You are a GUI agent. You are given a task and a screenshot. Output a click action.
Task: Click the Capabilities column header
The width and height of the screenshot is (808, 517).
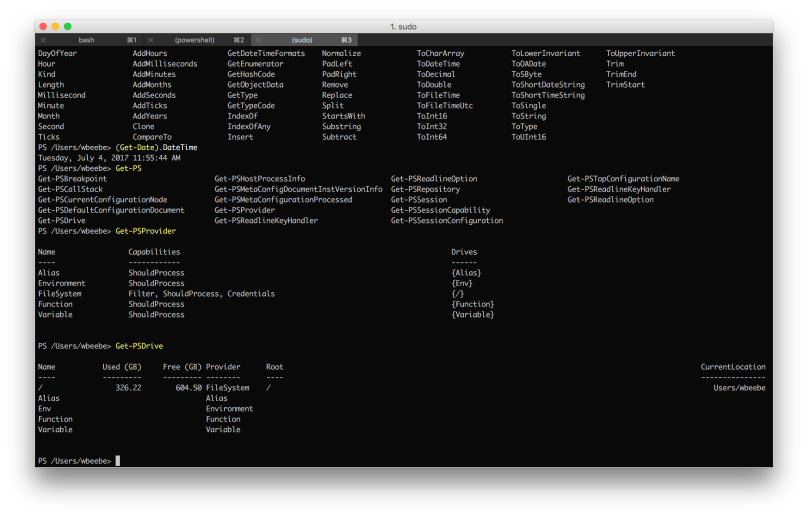click(x=154, y=252)
